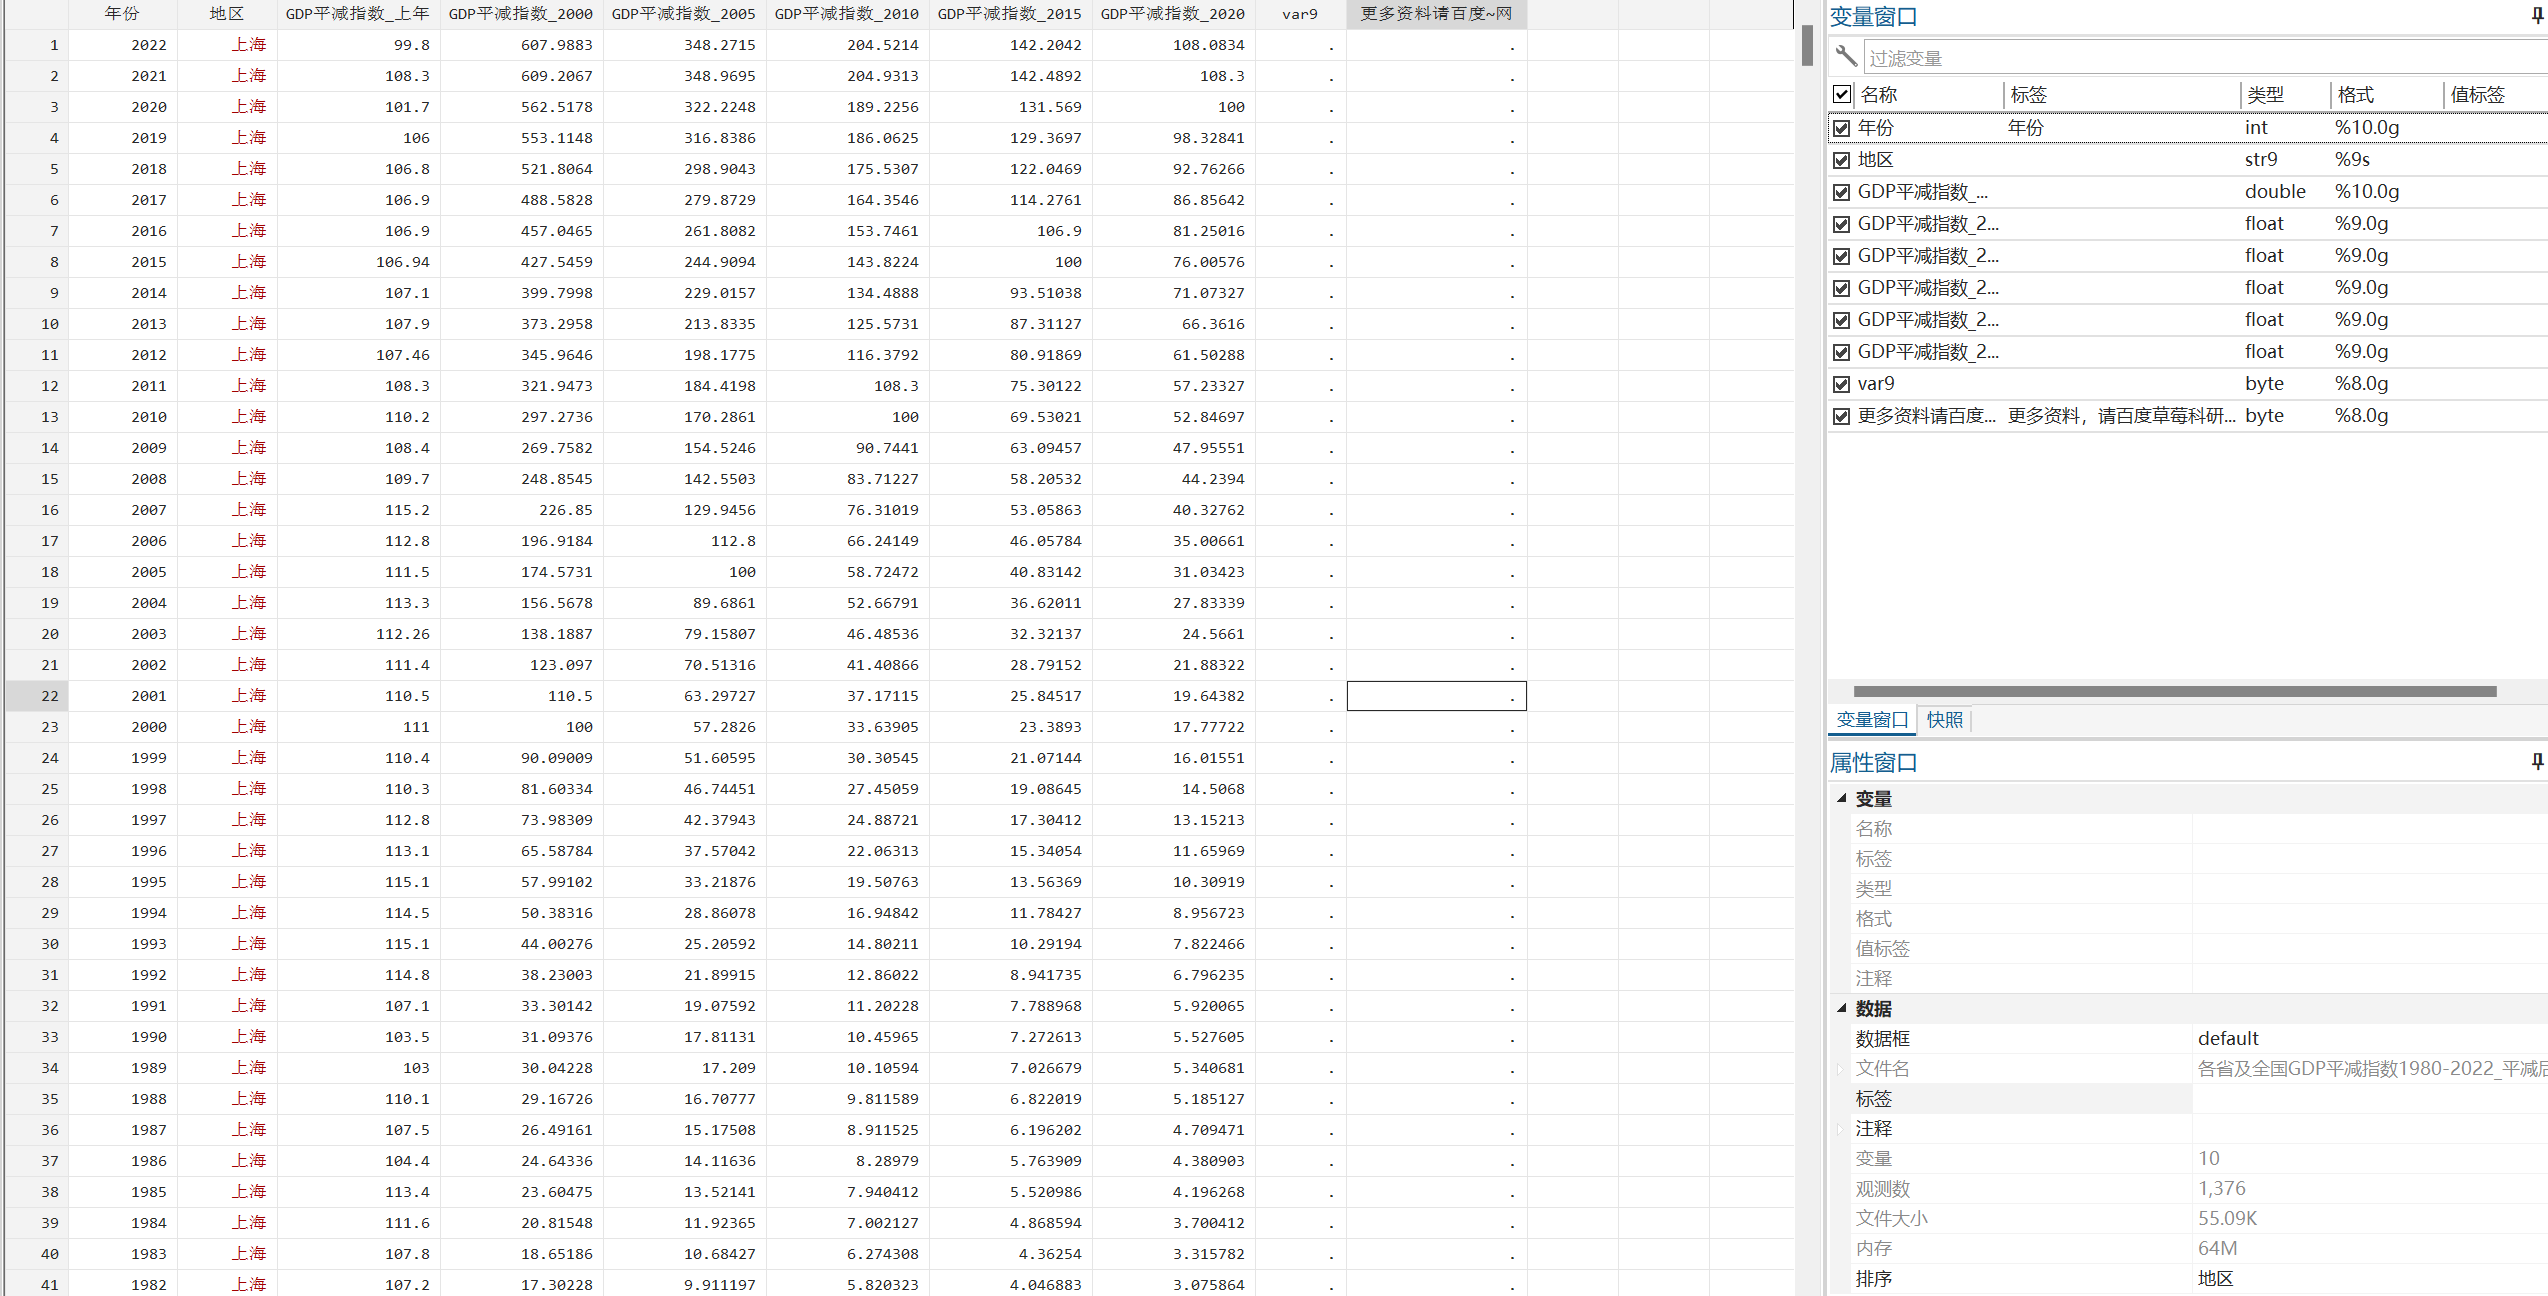
Task: Expand the 文件名 property row arrow
Action: pyautogui.click(x=1839, y=1069)
